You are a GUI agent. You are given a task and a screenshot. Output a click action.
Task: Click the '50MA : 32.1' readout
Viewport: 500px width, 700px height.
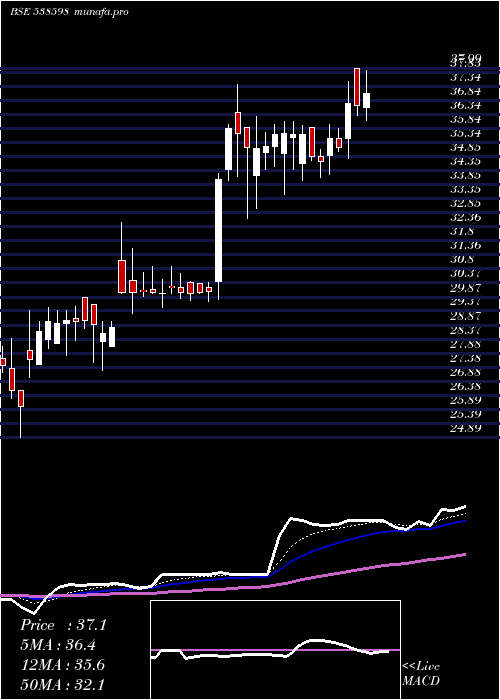click(x=62, y=684)
